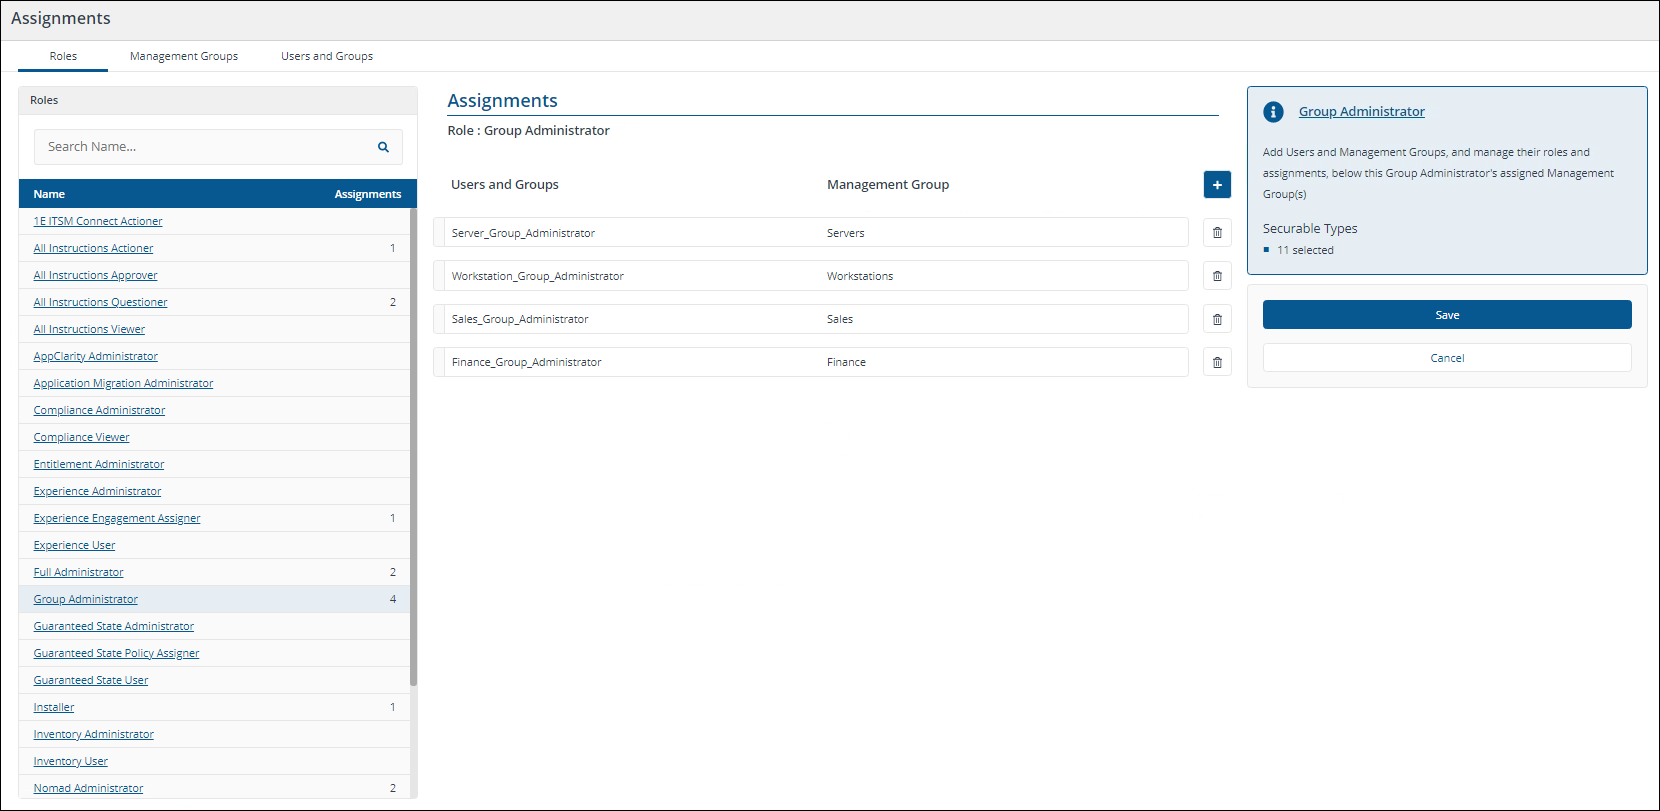
Task: Click the info icon beside Group Administrator
Action: (x=1273, y=112)
